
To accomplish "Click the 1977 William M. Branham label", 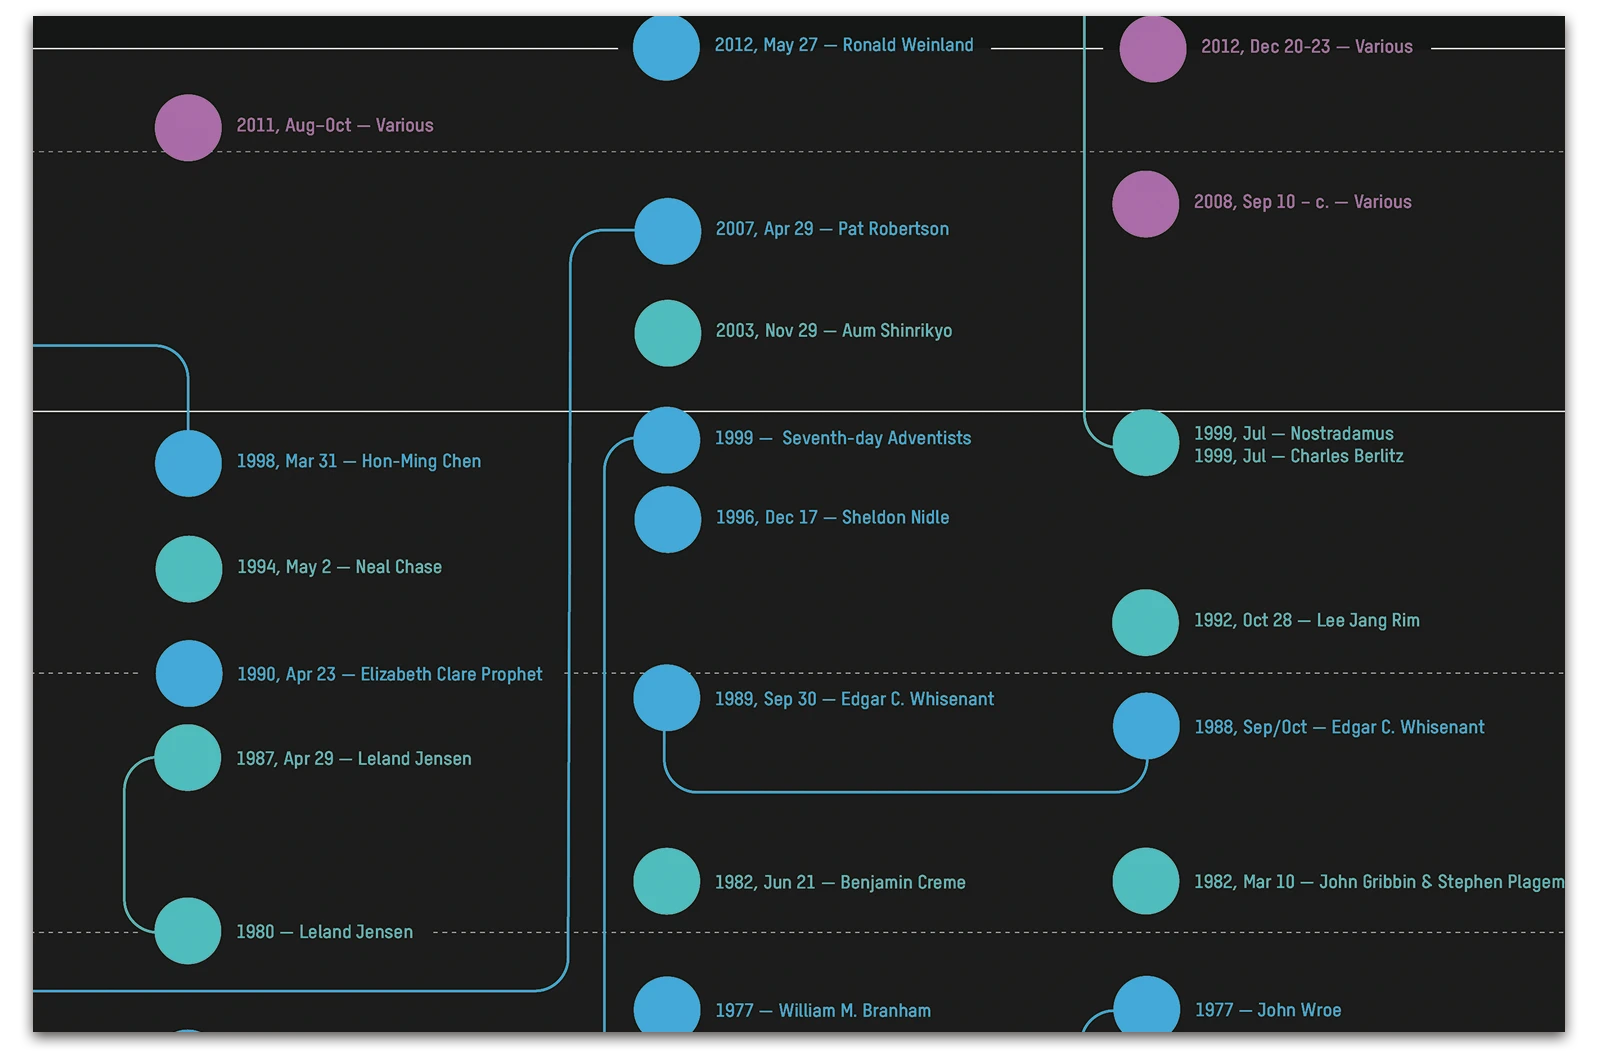I will tap(824, 1011).
